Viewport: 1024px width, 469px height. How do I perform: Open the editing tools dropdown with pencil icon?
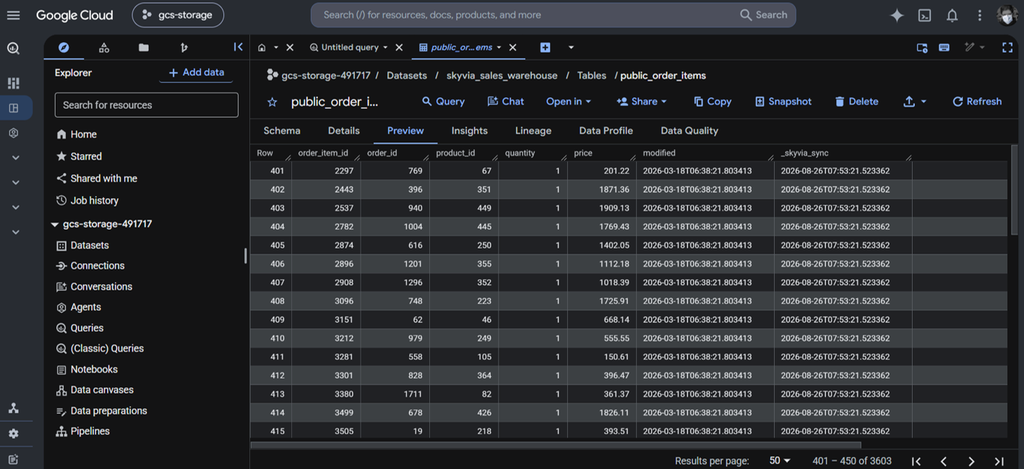[974, 47]
